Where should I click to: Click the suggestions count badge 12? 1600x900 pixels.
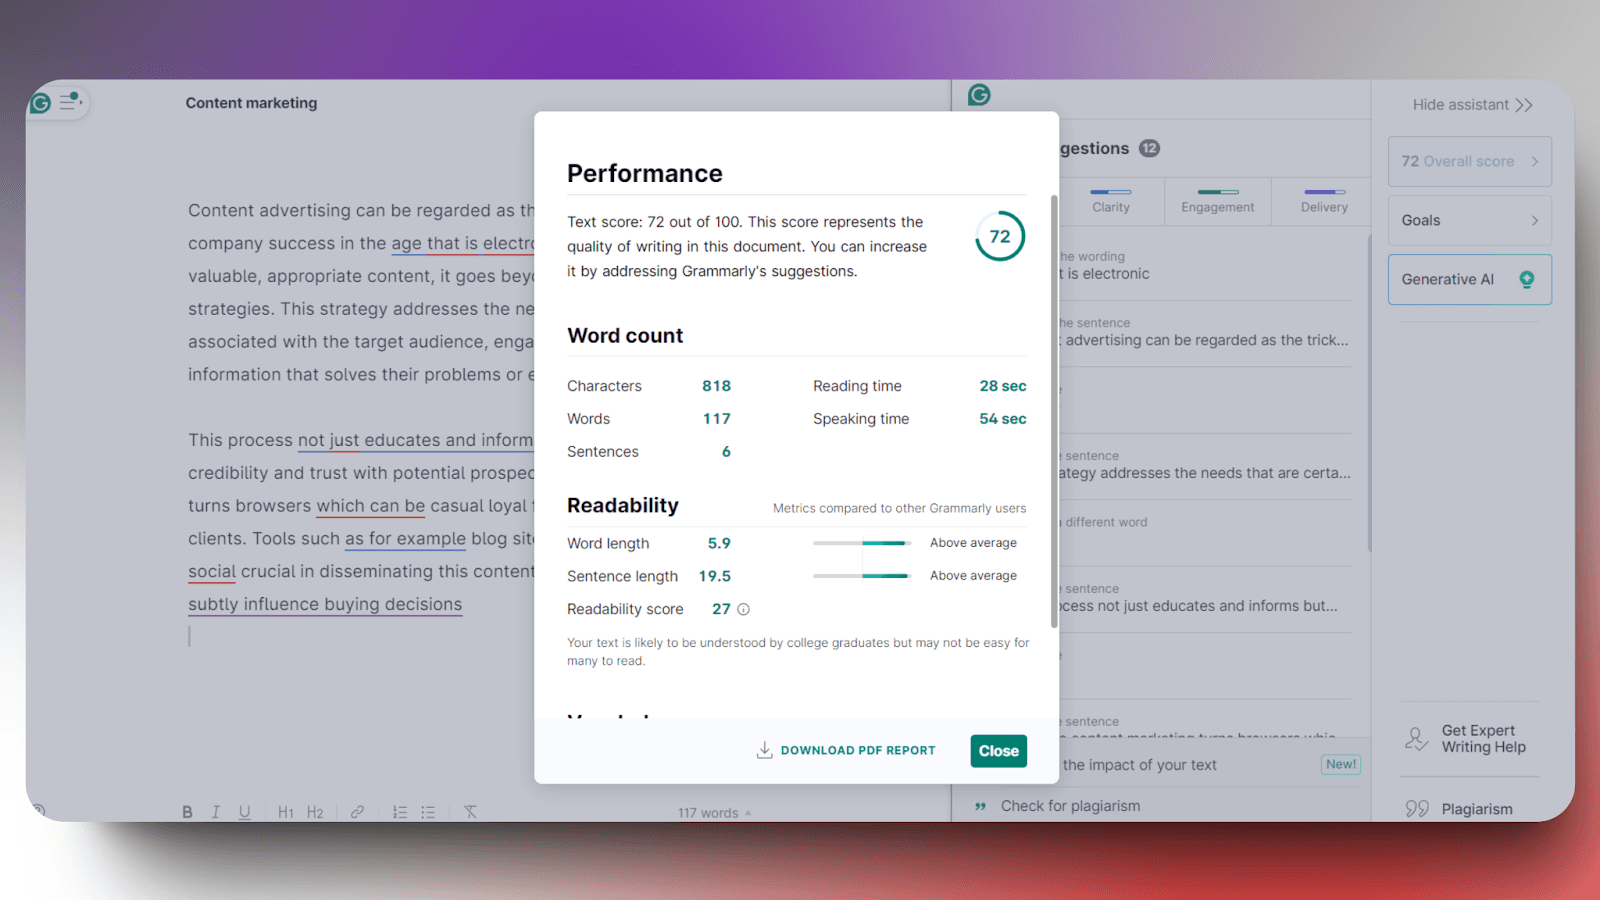[x=1150, y=148]
